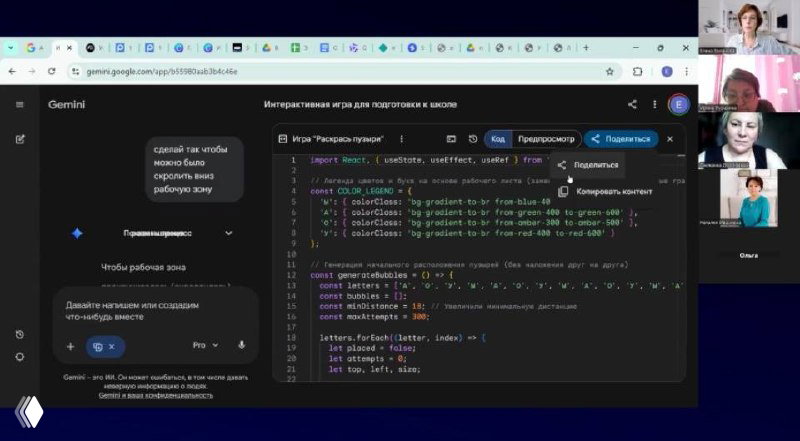Image resolution: width=800 pixels, height=441 pixels.
Task: Go back with the browser back arrow
Action: tap(12, 71)
